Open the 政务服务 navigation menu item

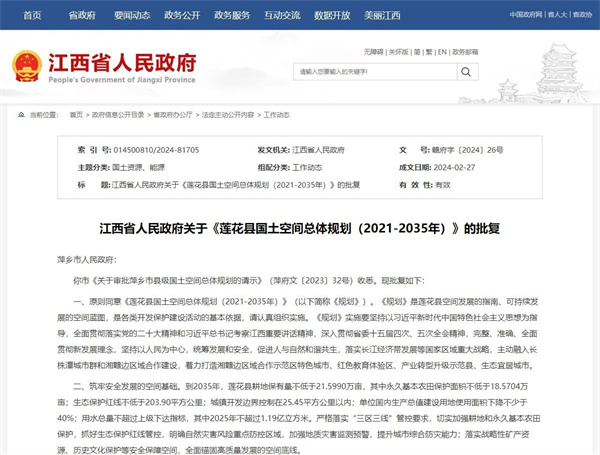tap(232, 15)
